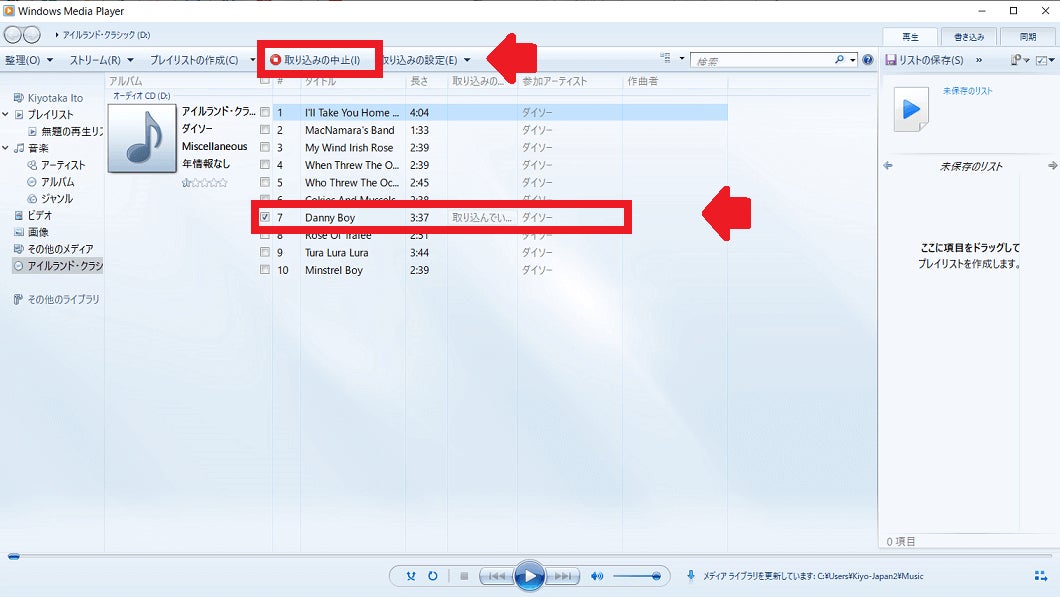The width and height of the screenshot is (1060, 597).
Task: Toggle repeat playback
Action: pyautogui.click(x=433, y=576)
